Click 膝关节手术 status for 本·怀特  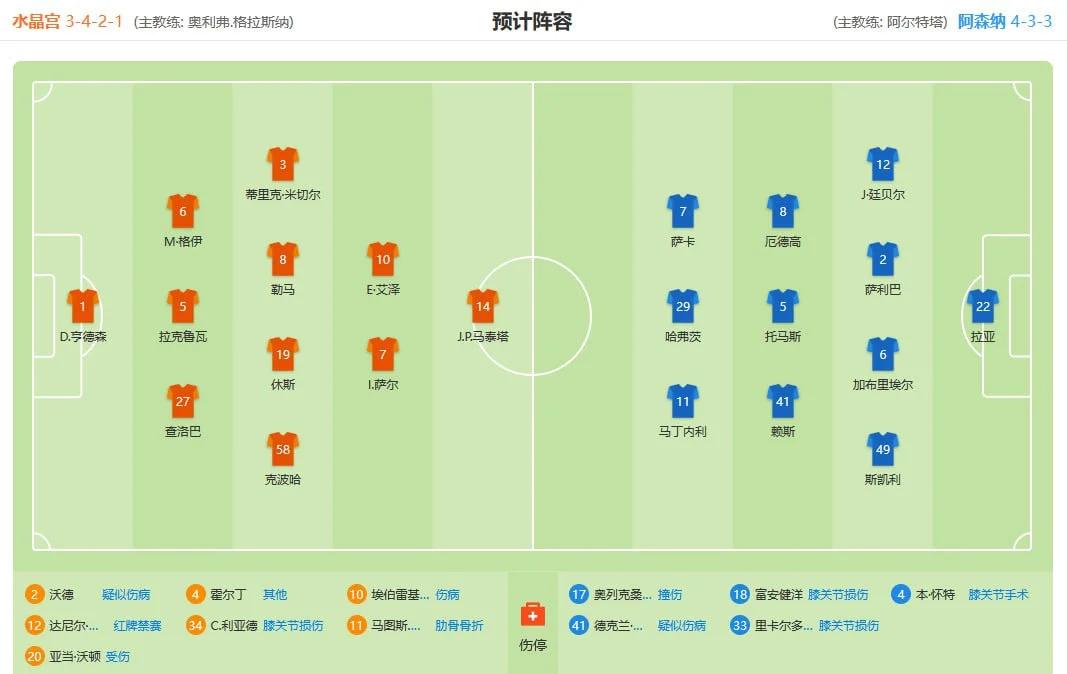pyautogui.click(x=998, y=594)
